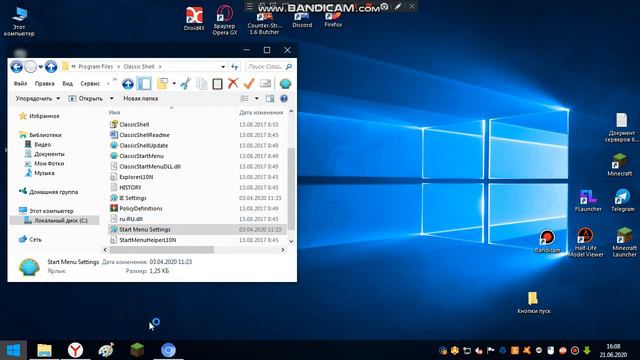Open the Сервис menu

coord(90,84)
